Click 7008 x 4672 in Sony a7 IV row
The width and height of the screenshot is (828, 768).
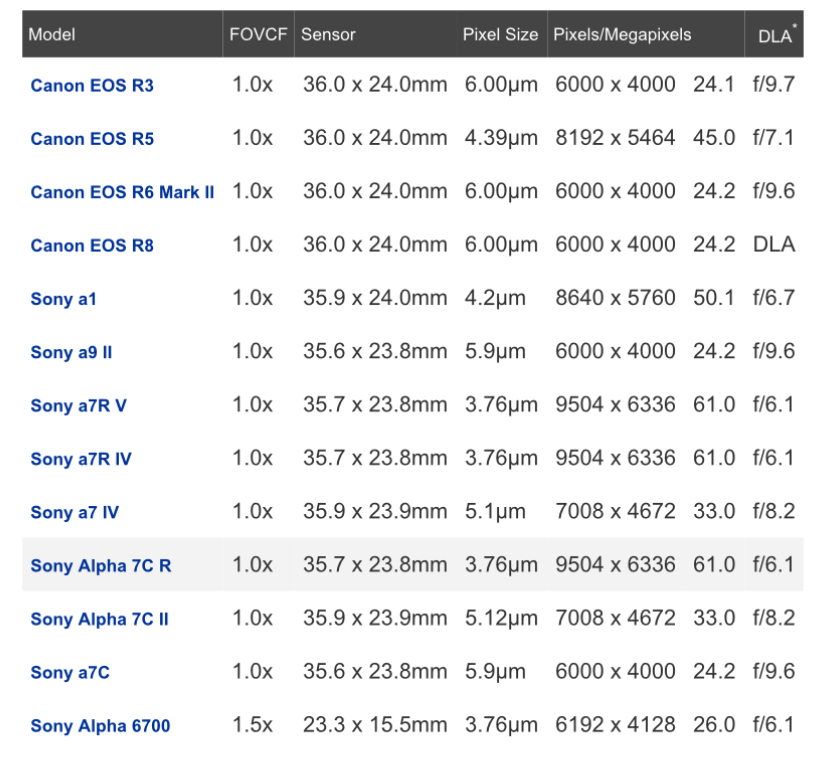click(615, 511)
